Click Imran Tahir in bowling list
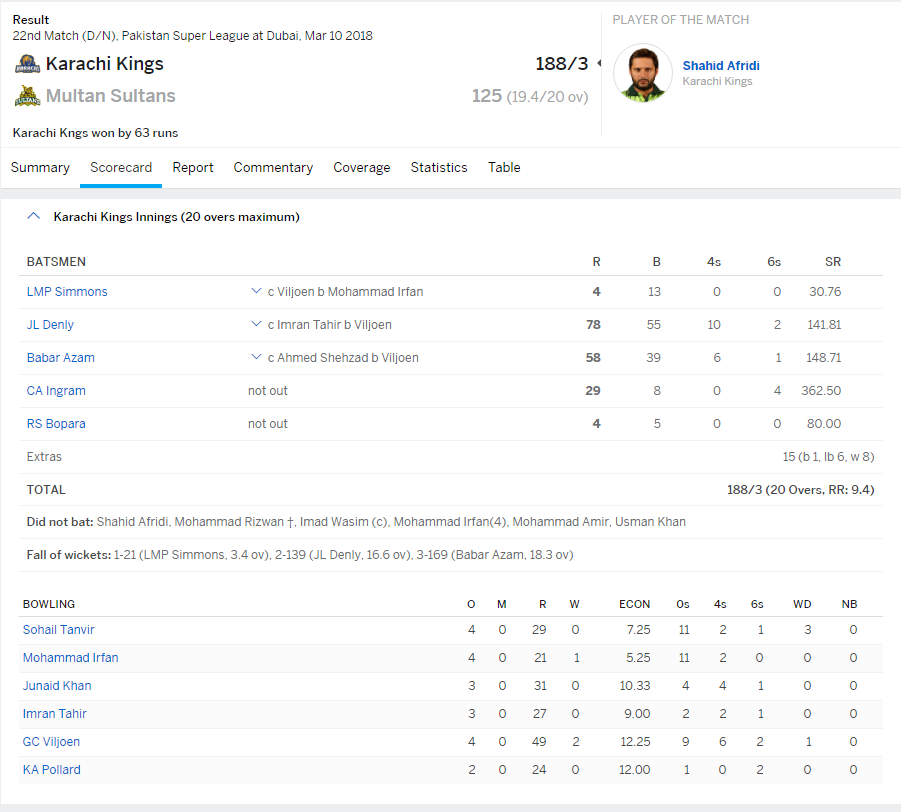 [x=55, y=714]
